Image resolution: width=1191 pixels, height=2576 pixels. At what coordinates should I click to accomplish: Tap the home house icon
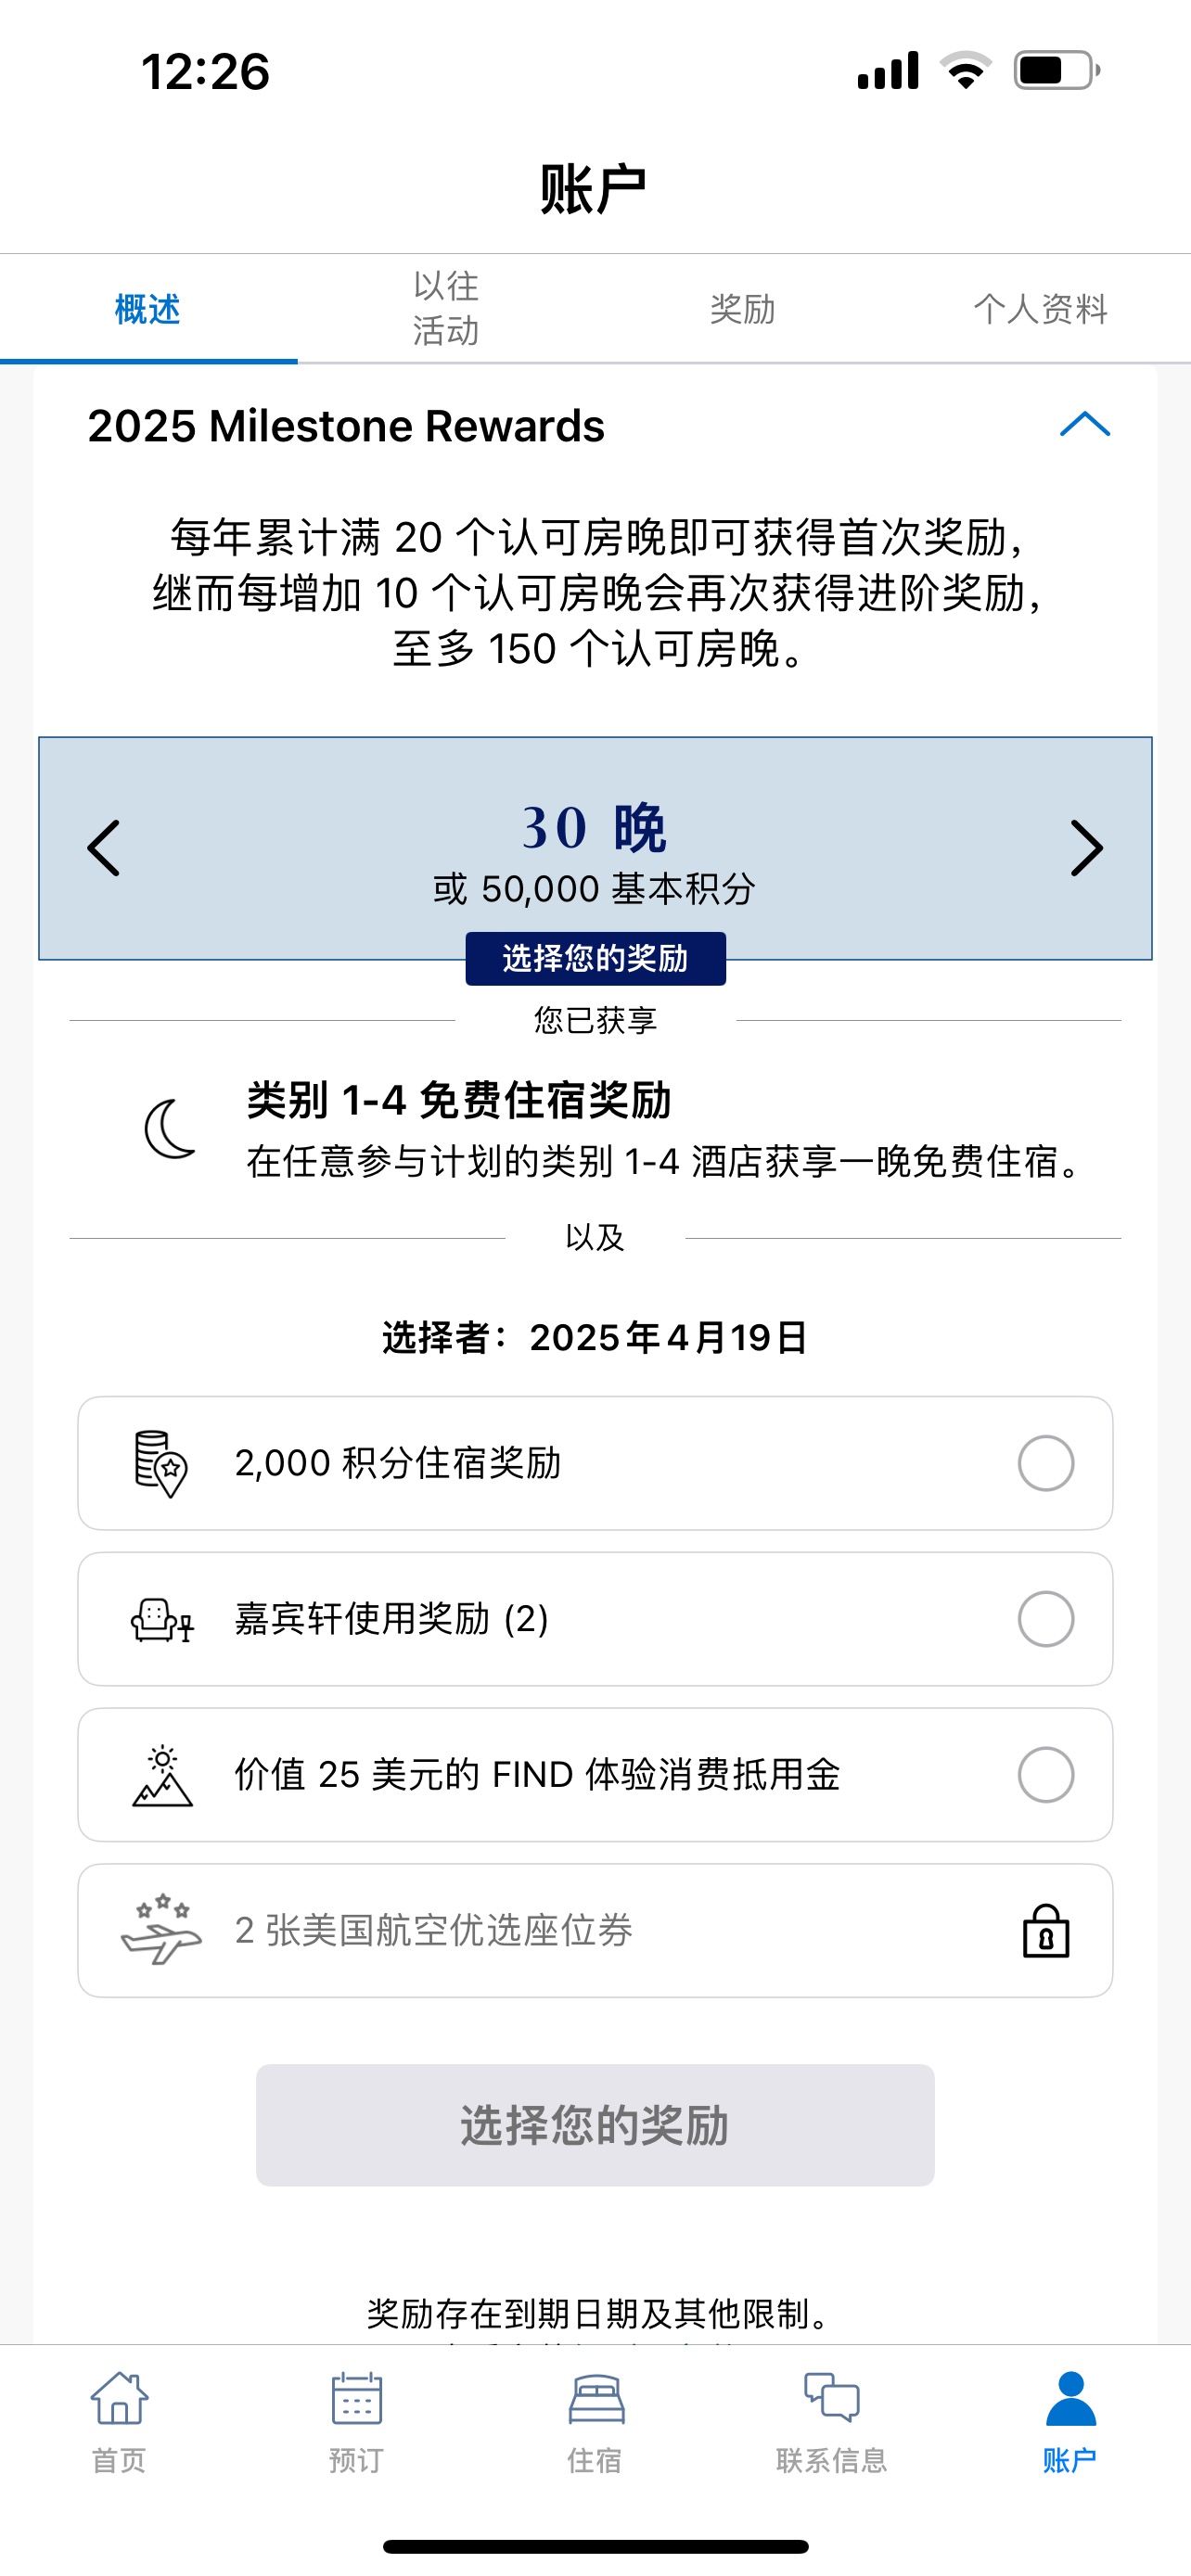click(119, 2398)
